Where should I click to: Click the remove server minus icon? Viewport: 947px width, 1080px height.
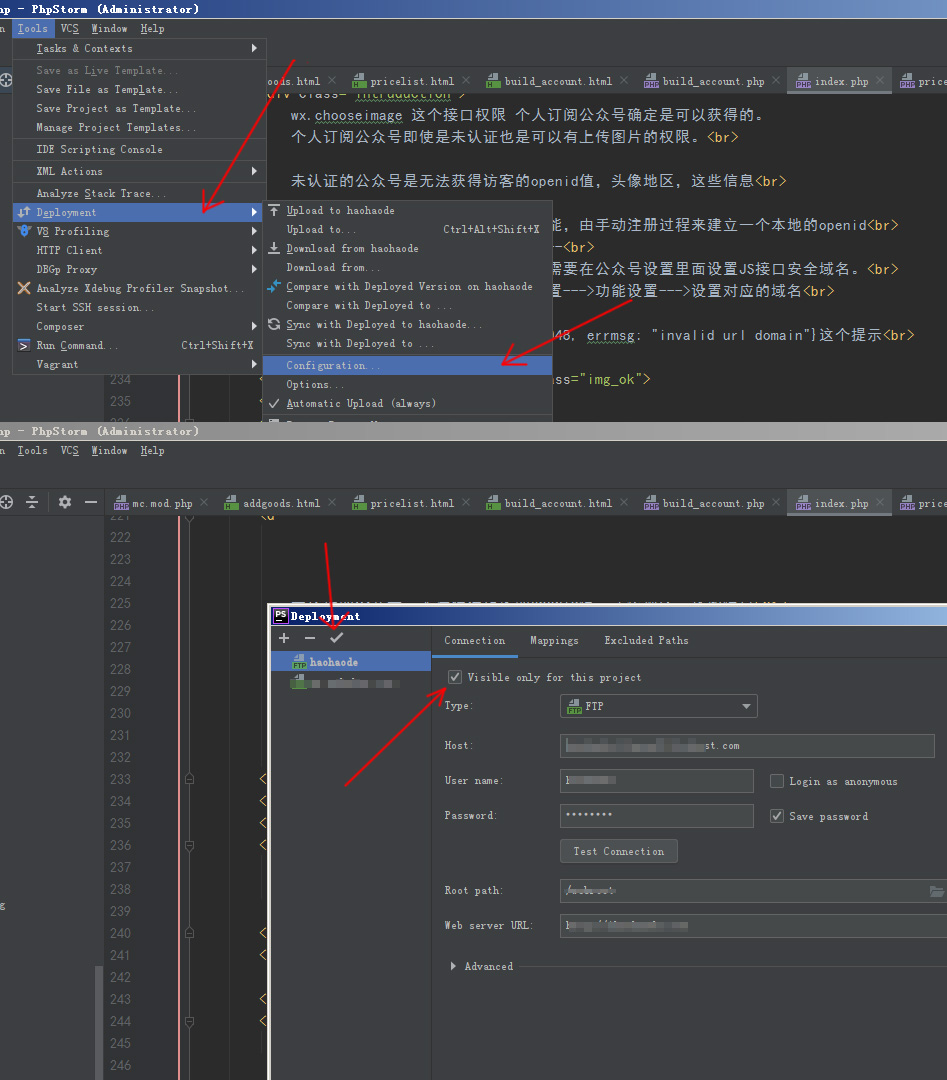[x=310, y=638]
